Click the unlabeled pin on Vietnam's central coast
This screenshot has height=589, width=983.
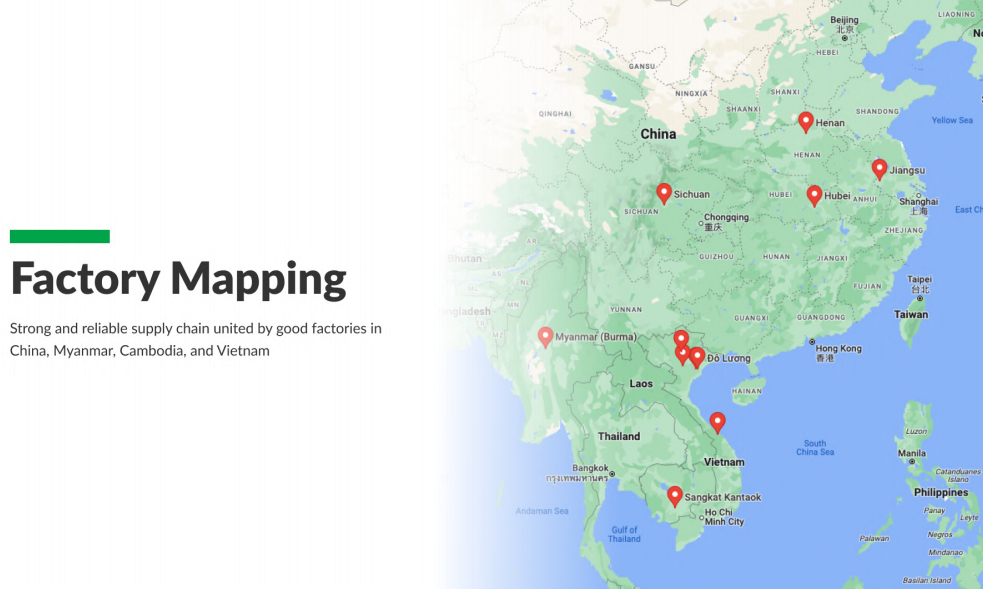(x=717, y=423)
